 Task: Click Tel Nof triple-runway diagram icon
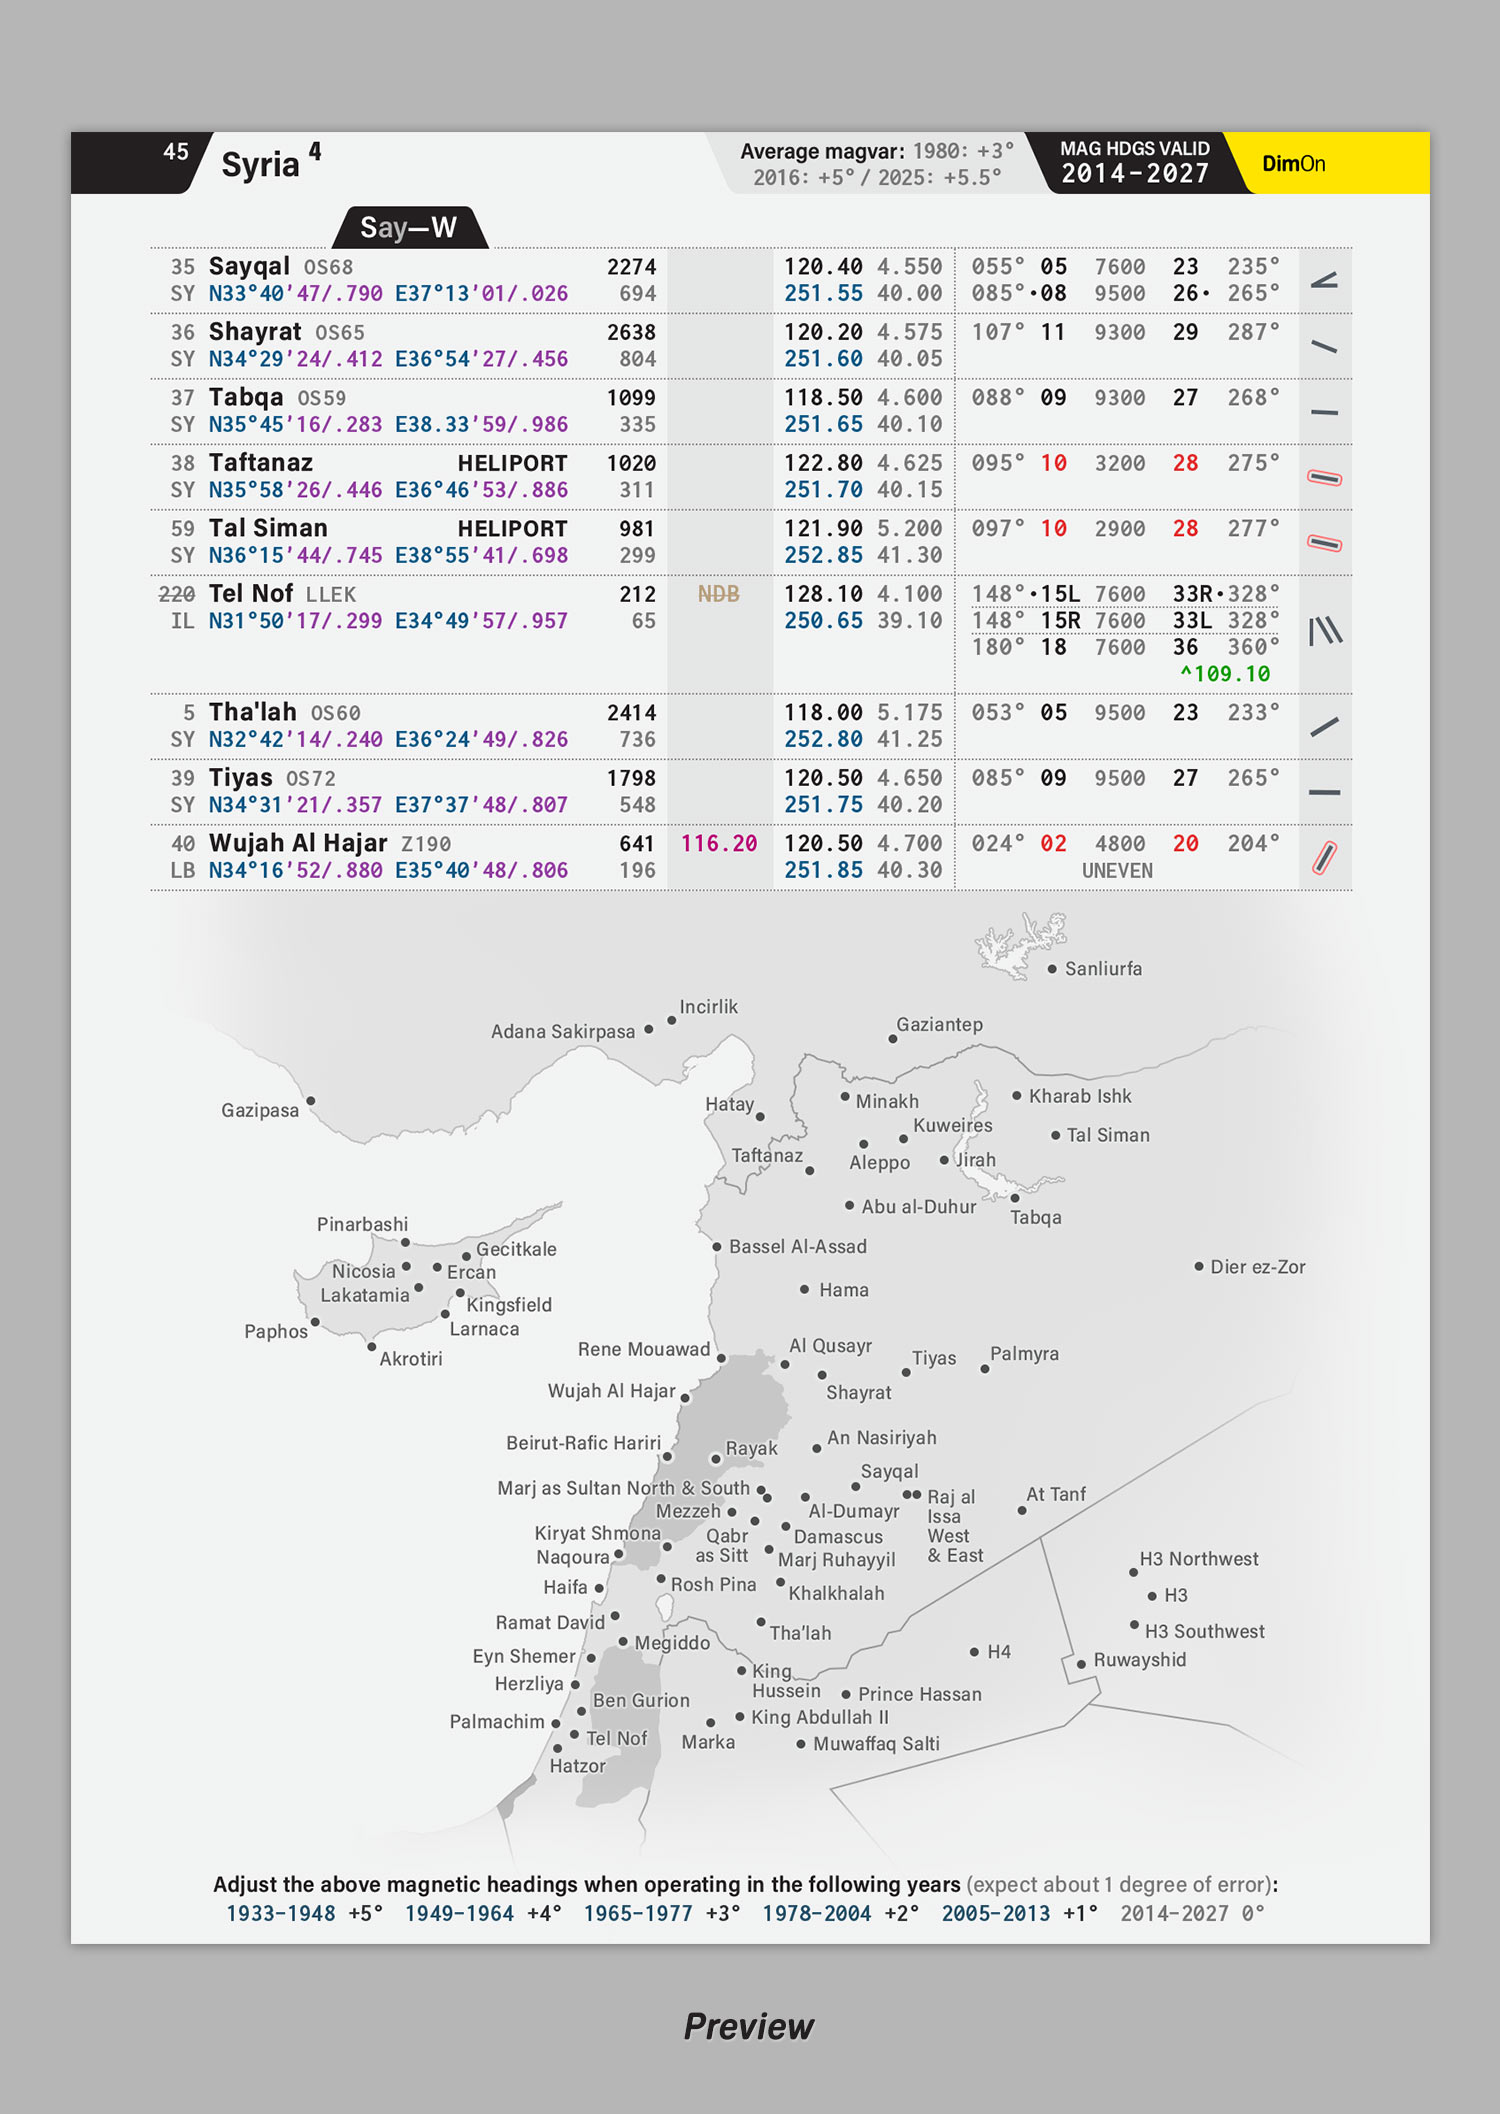(x=1325, y=631)
